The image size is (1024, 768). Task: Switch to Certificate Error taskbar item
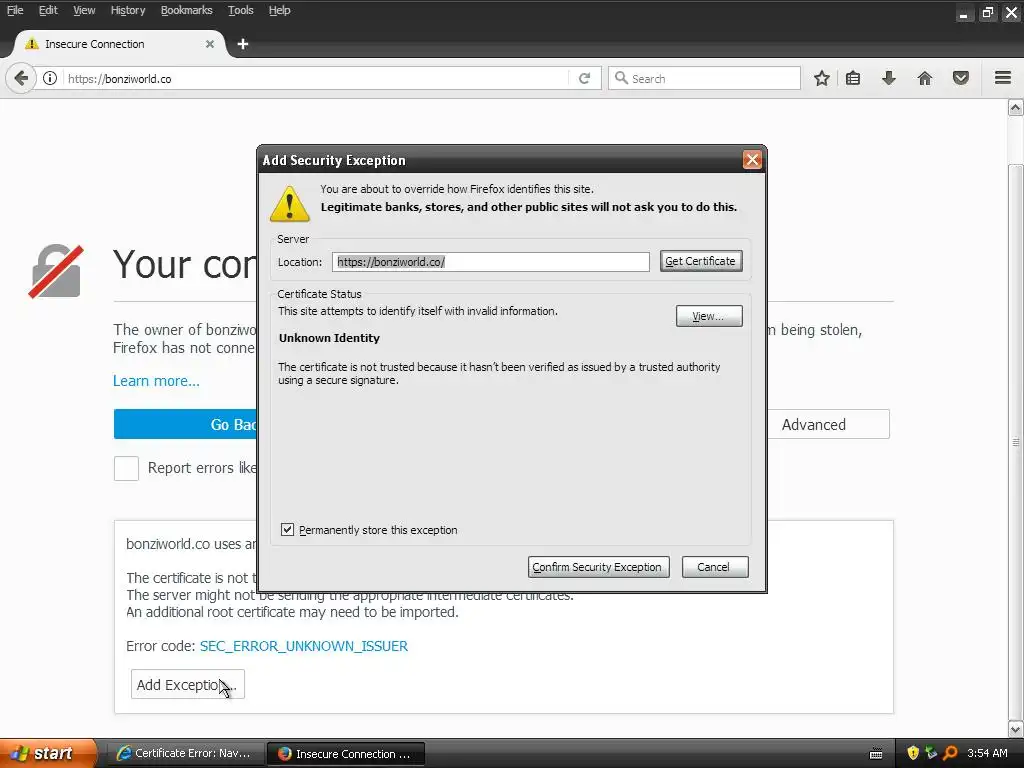click(185, 753)
